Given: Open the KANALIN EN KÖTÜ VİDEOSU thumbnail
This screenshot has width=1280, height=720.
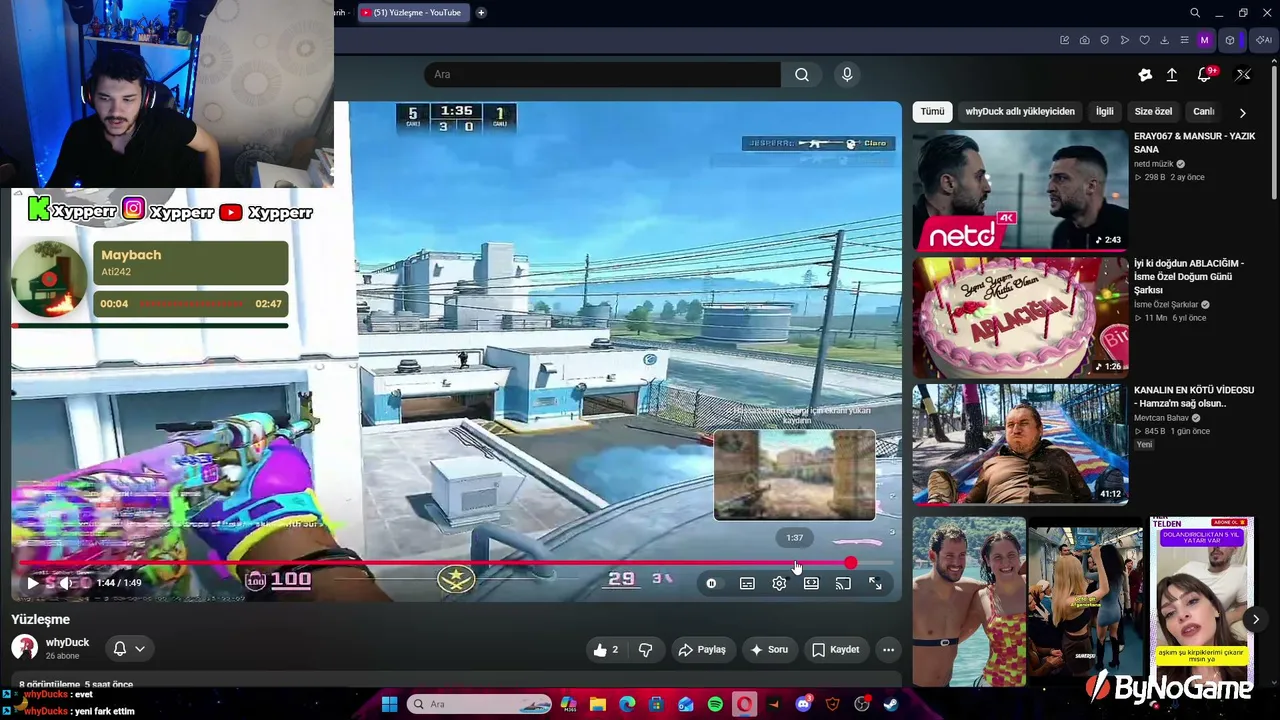Looking at the screenshot, I should click(1020, 444).
